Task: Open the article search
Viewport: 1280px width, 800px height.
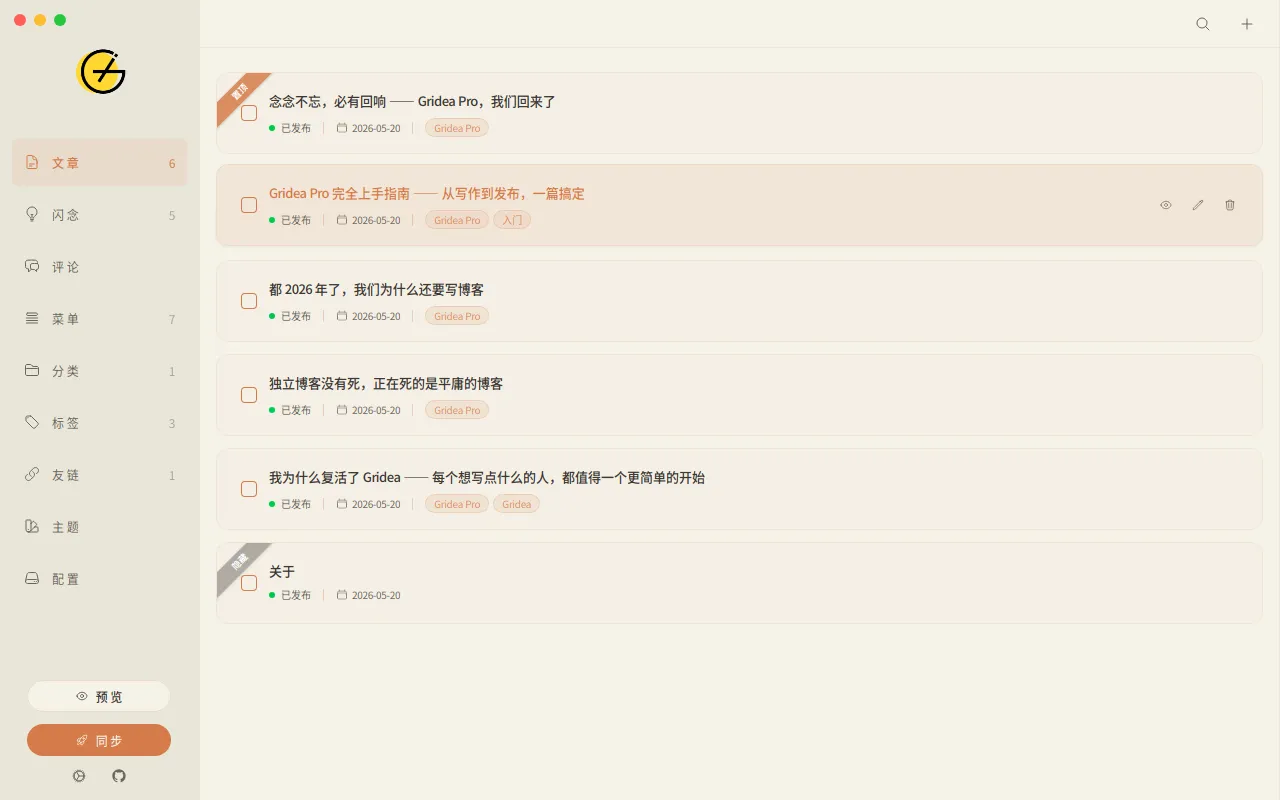Action: point(1203,24)
